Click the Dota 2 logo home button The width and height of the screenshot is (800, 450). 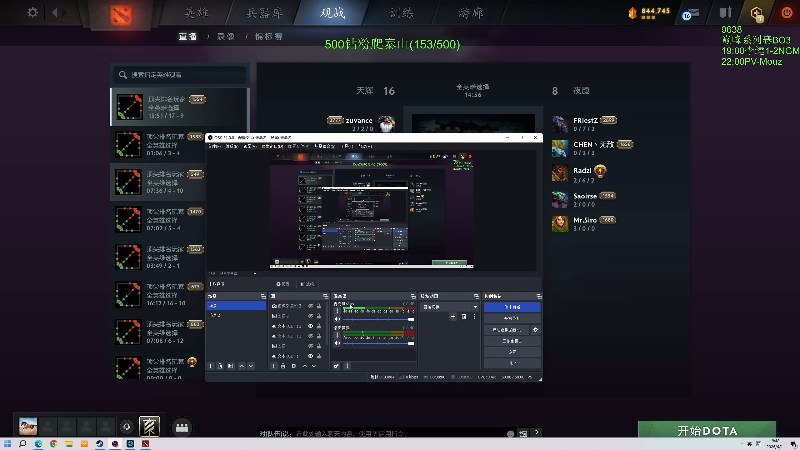[121, 14]
